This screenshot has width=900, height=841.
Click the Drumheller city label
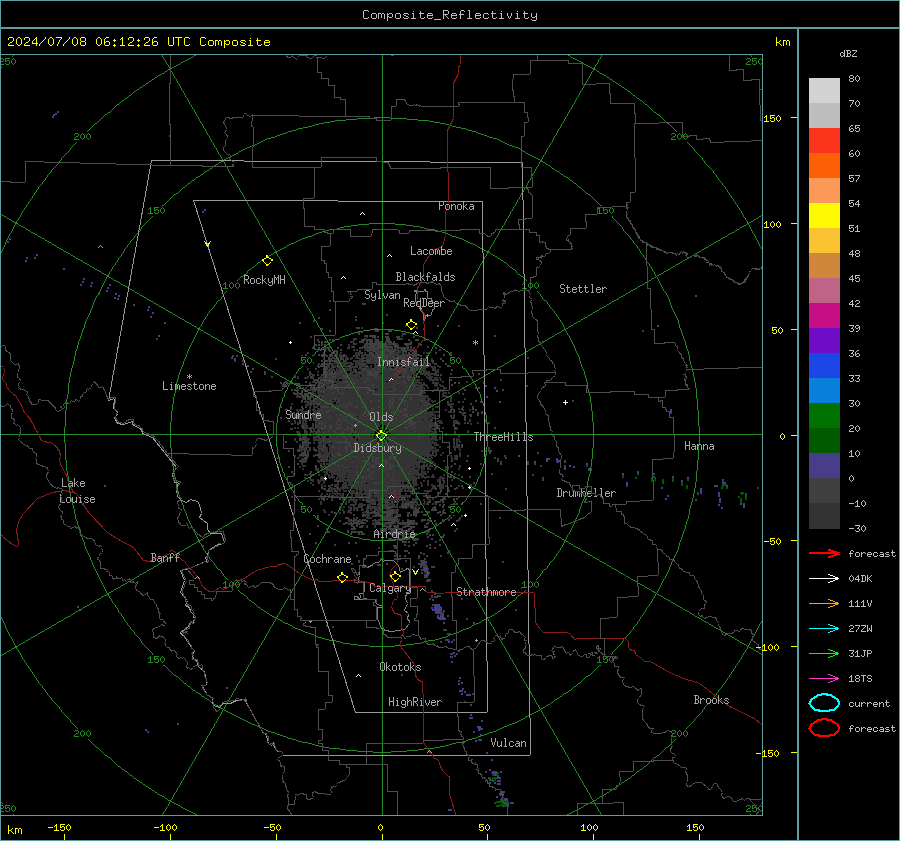coord(586,493)
